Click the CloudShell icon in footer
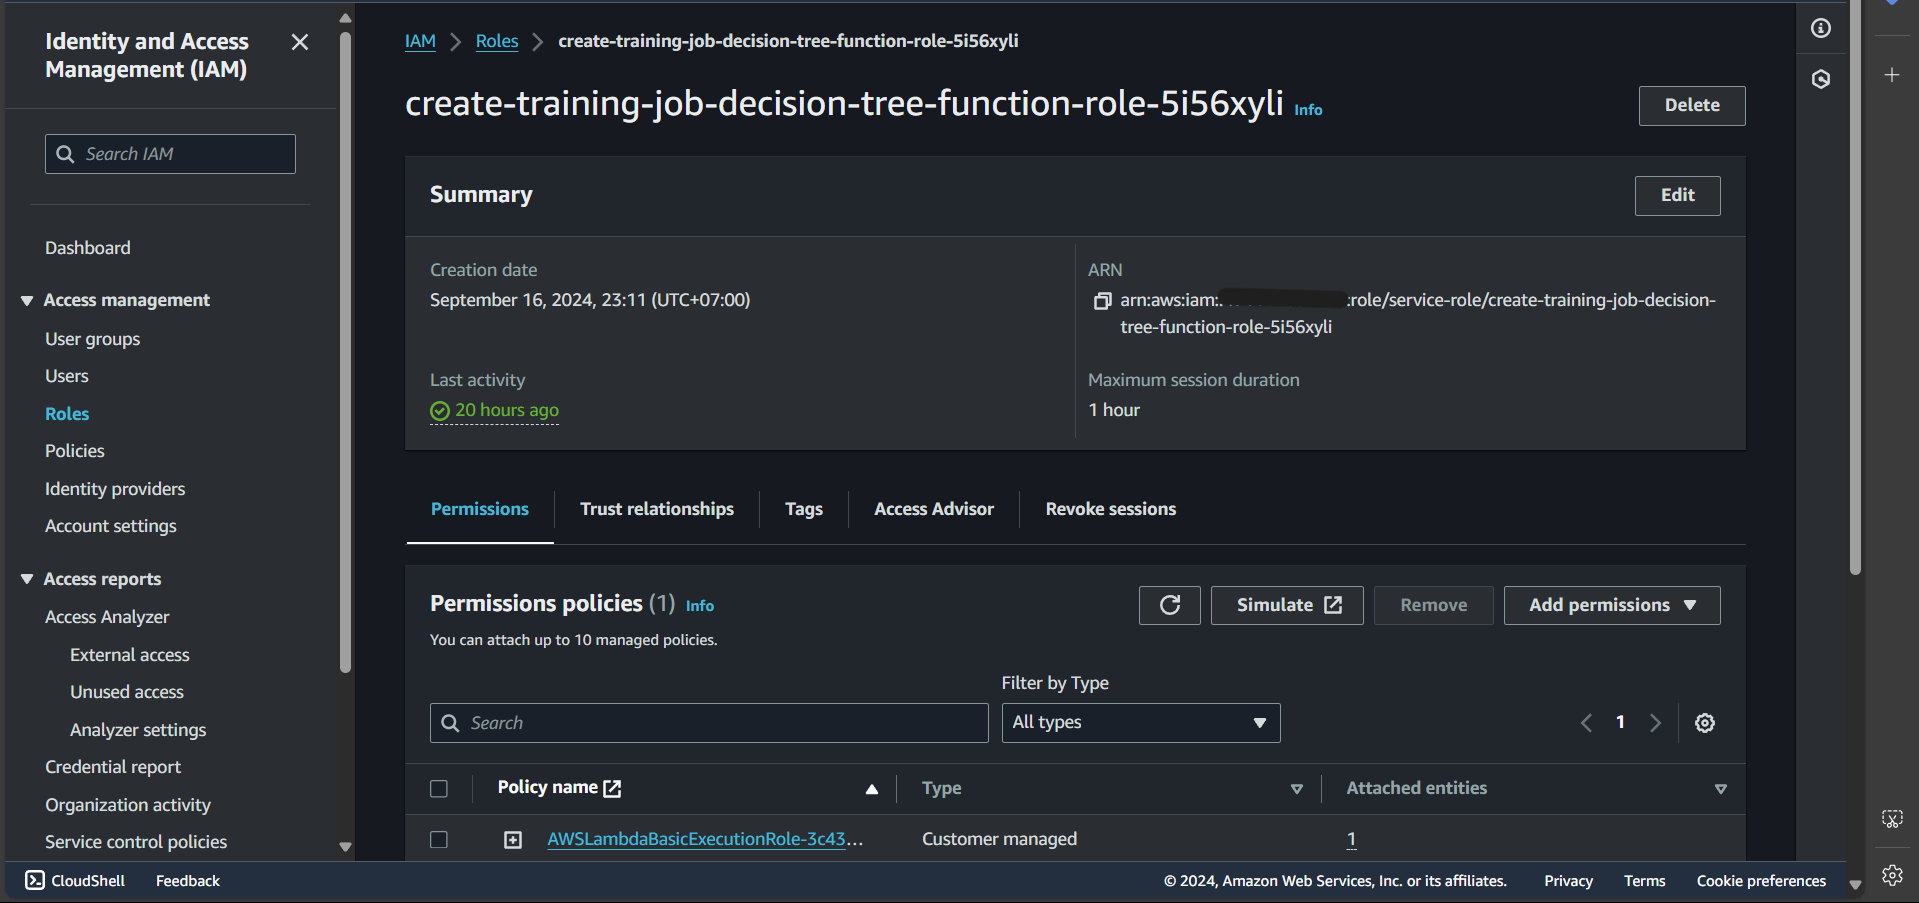Image resolution: width=1919 pixels, height=903 pixels. [35, 880]
